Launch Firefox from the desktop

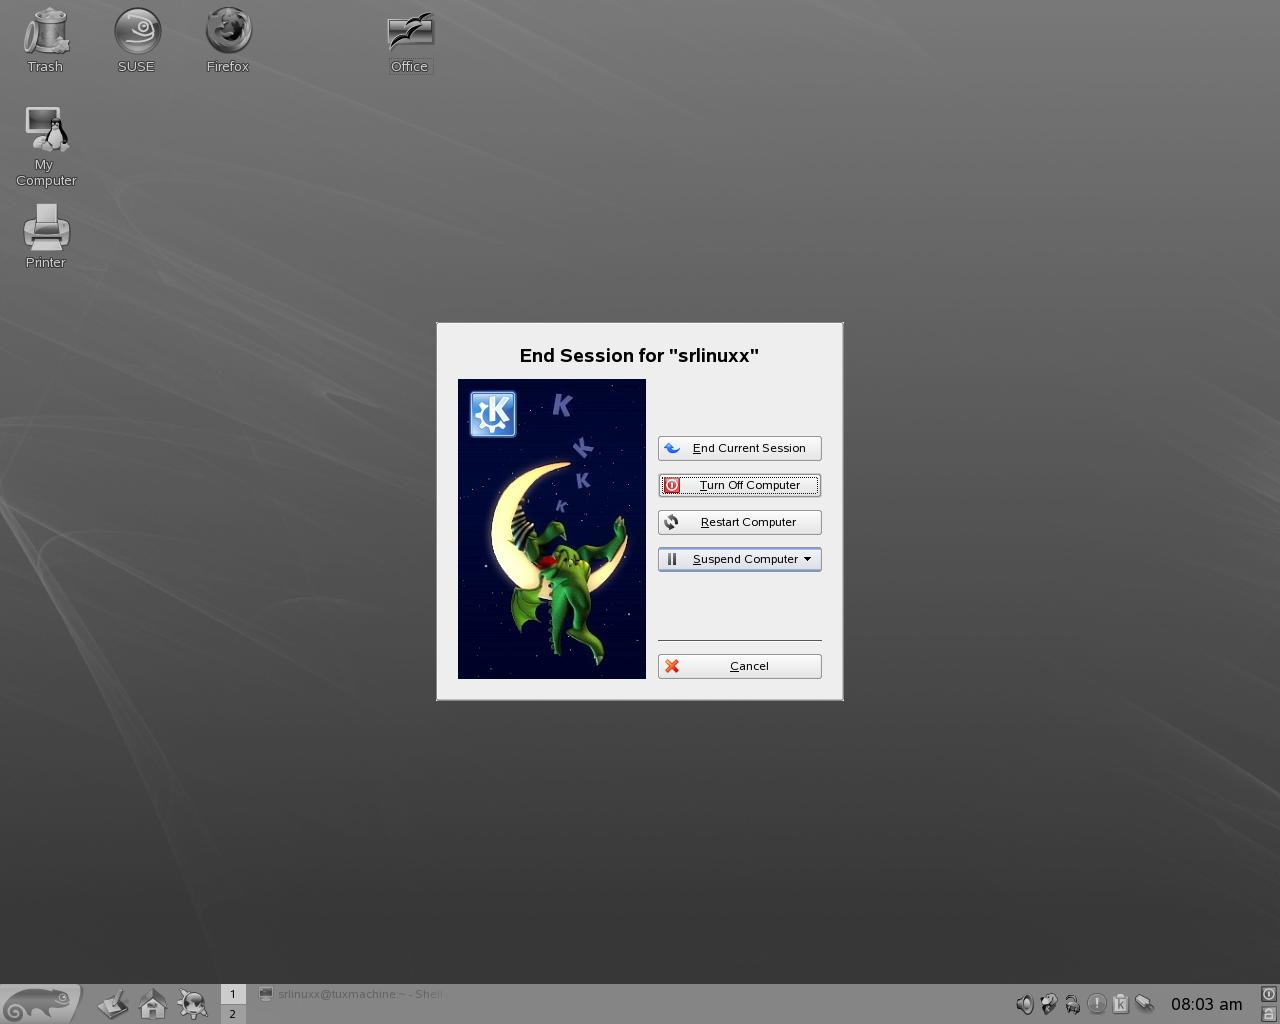[x=228, y=41]
